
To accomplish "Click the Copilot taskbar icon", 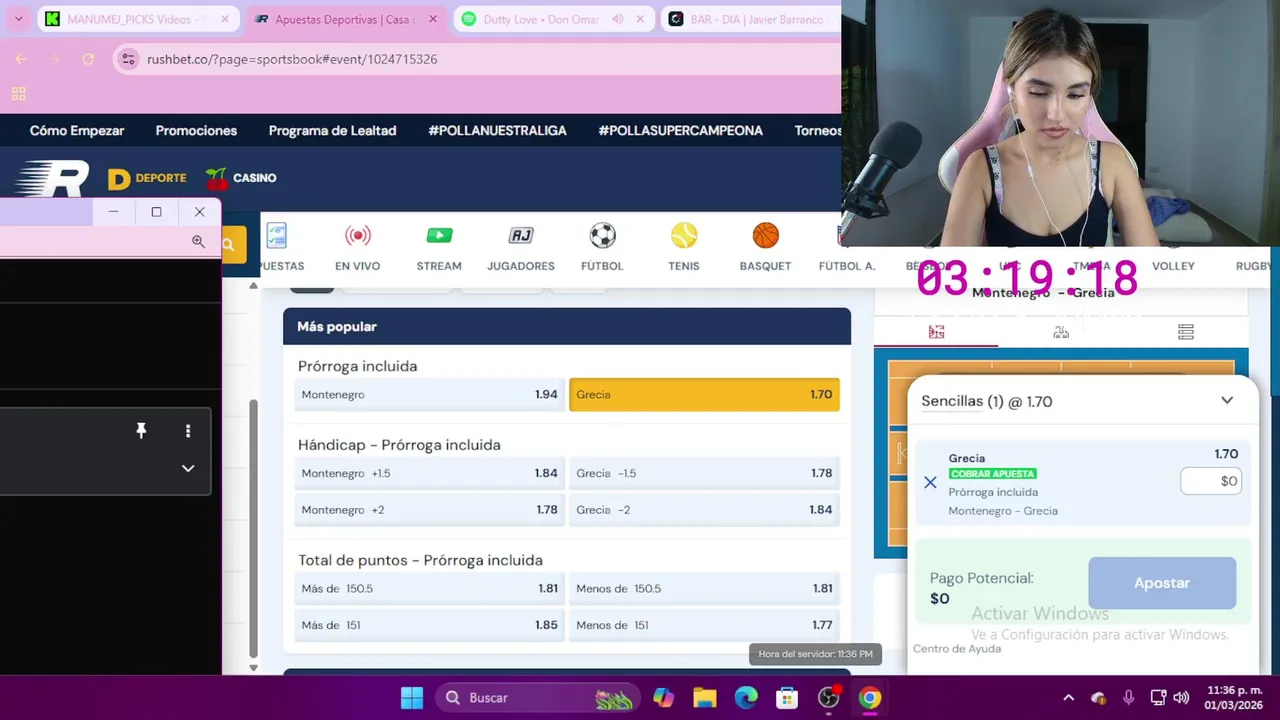I will (664, 698).
